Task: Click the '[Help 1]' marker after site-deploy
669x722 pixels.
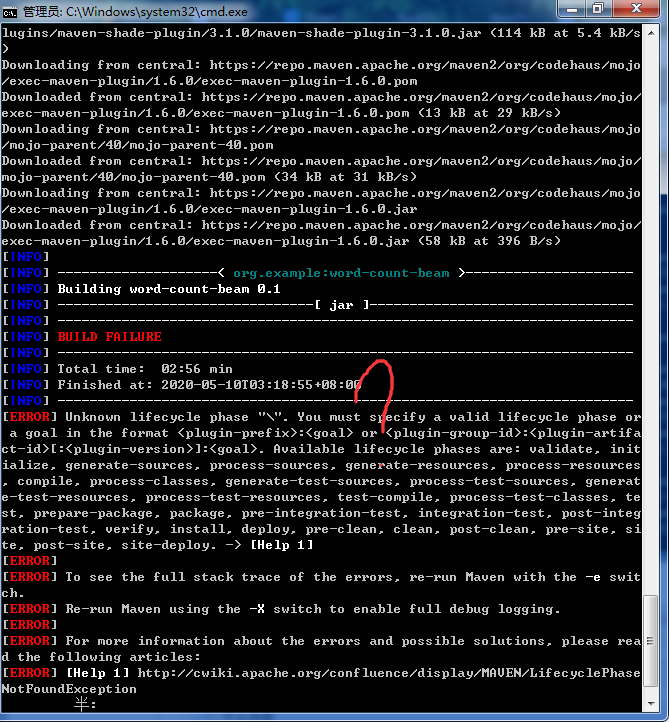Action: coord(282,545)
